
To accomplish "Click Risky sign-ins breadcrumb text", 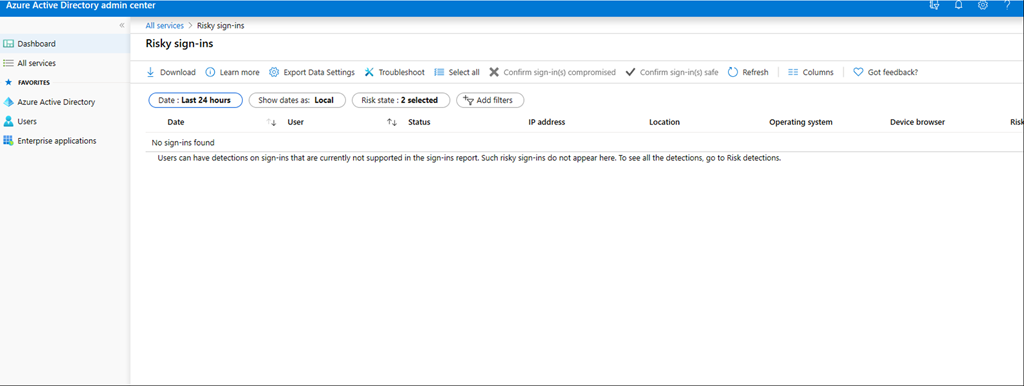I will click(x=221, y=25).
